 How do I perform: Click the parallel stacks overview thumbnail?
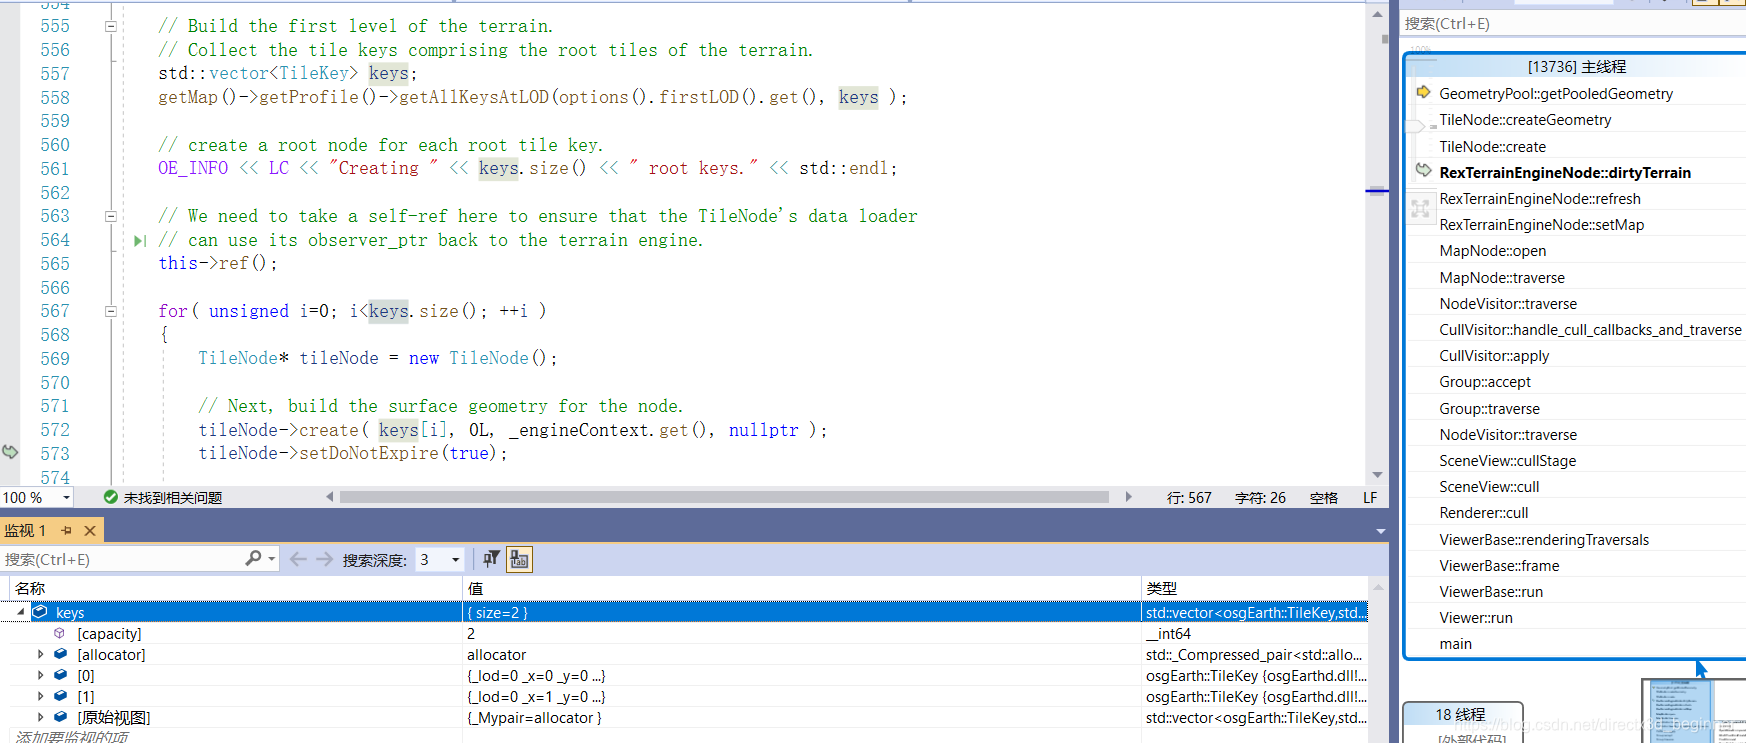point(1694,711)
